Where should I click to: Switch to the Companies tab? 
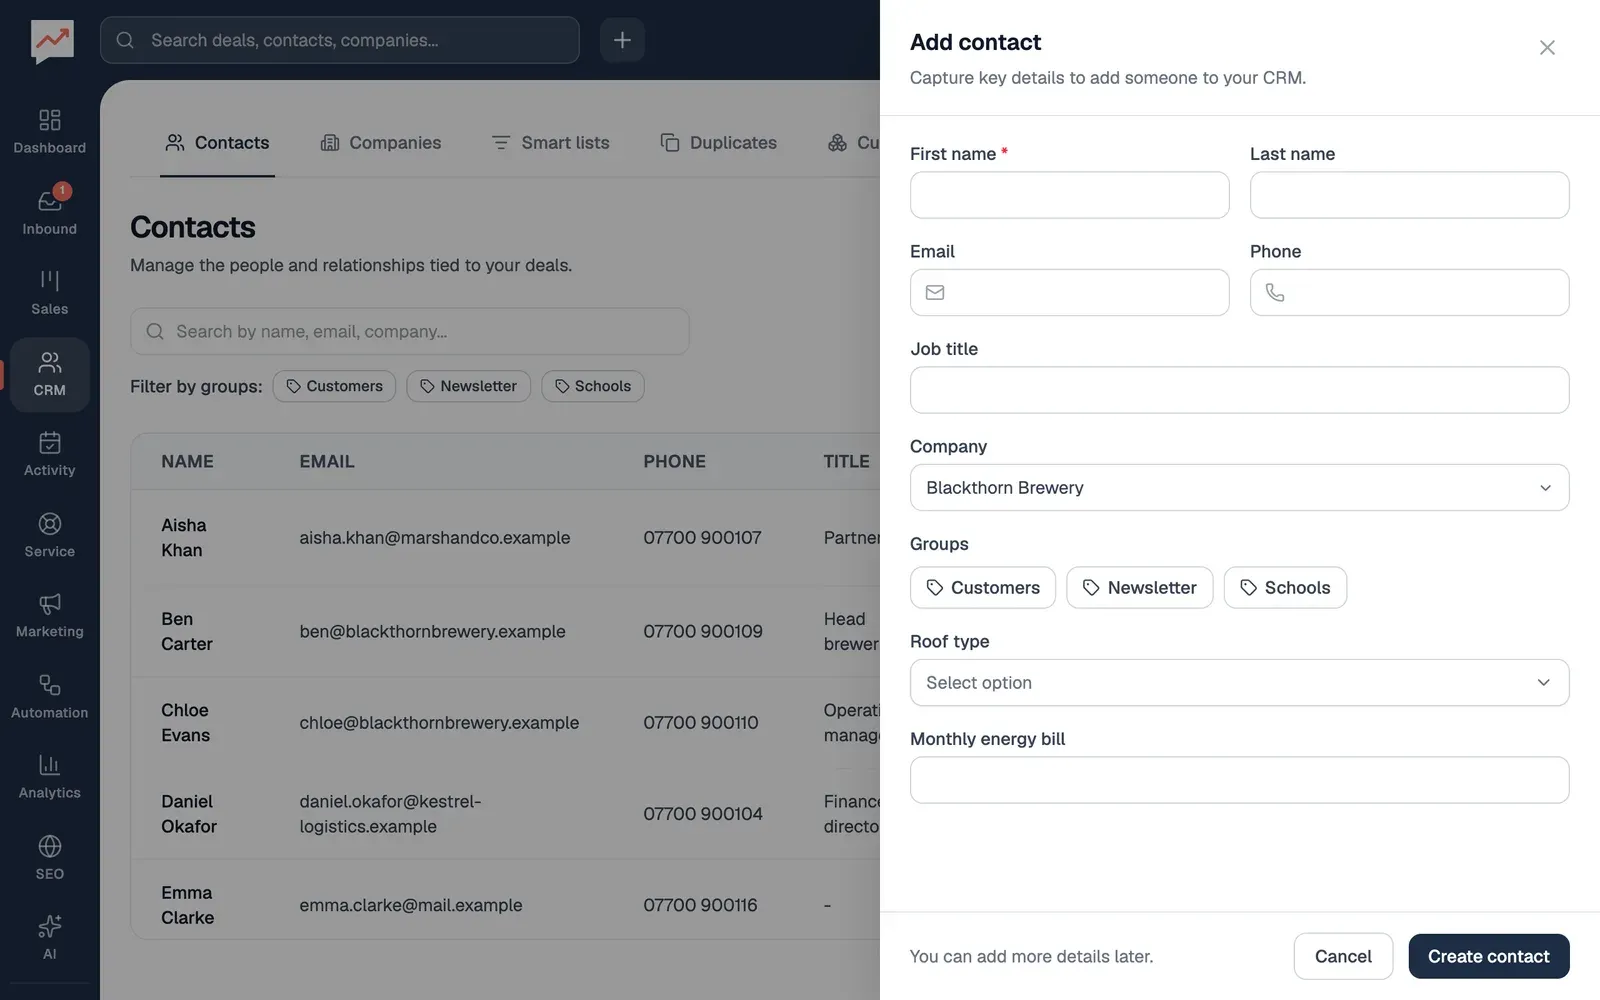tap(381, 143)
